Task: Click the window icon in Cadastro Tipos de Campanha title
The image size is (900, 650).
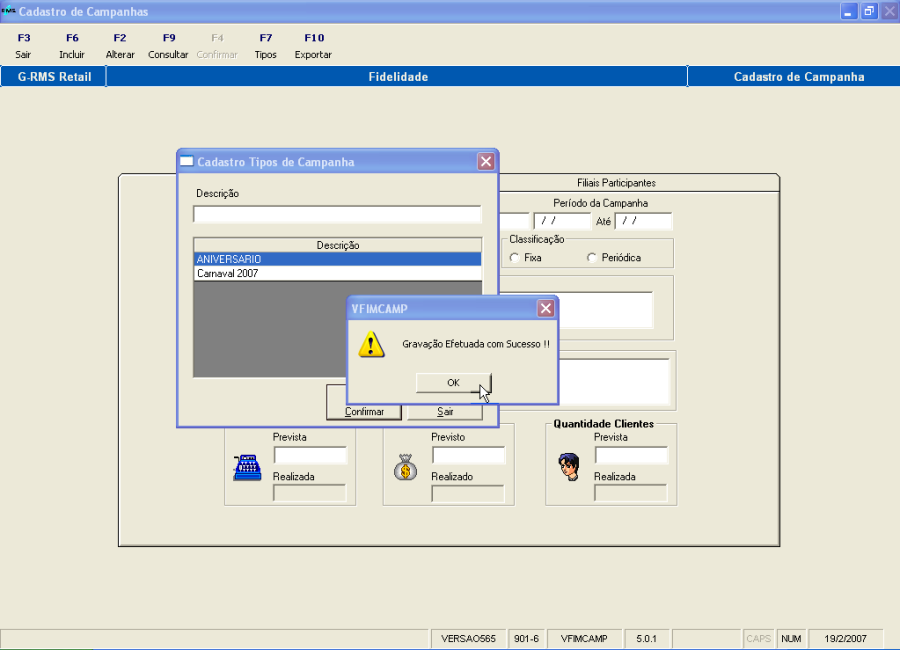Action: (187, 161)
